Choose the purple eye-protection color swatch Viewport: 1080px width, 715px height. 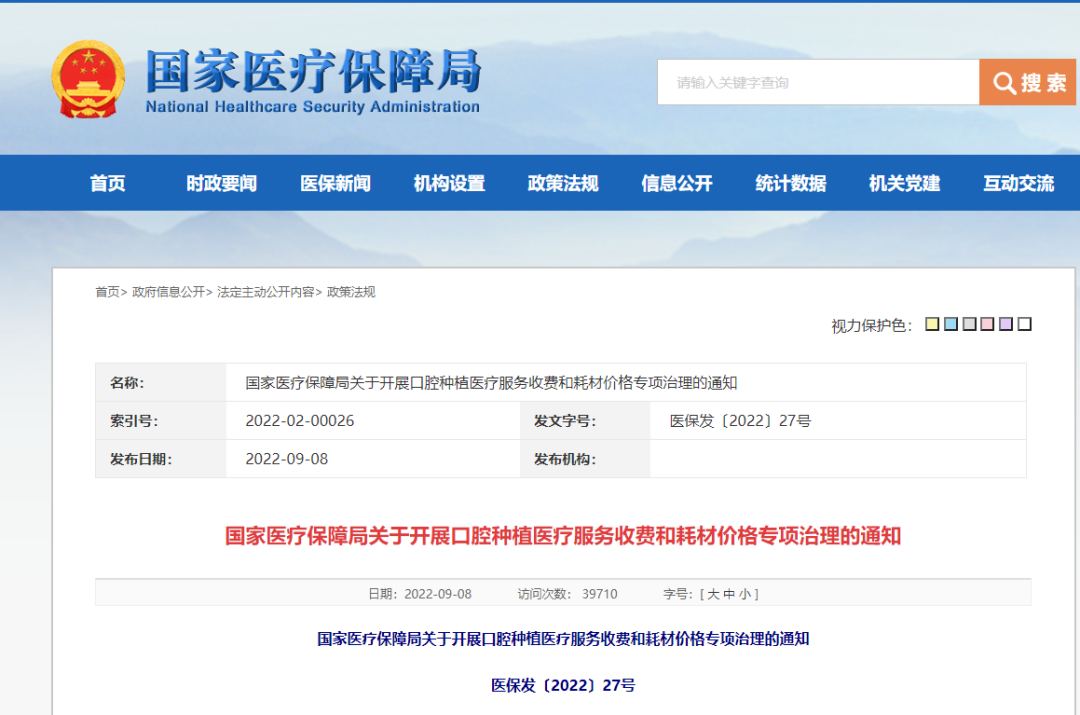click(1006, 324)
